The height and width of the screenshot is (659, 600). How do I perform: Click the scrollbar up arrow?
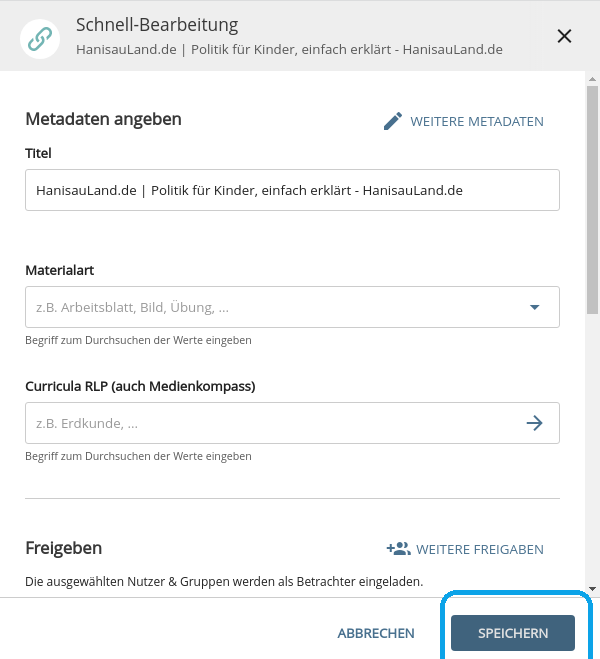click(x=592, y=79)
